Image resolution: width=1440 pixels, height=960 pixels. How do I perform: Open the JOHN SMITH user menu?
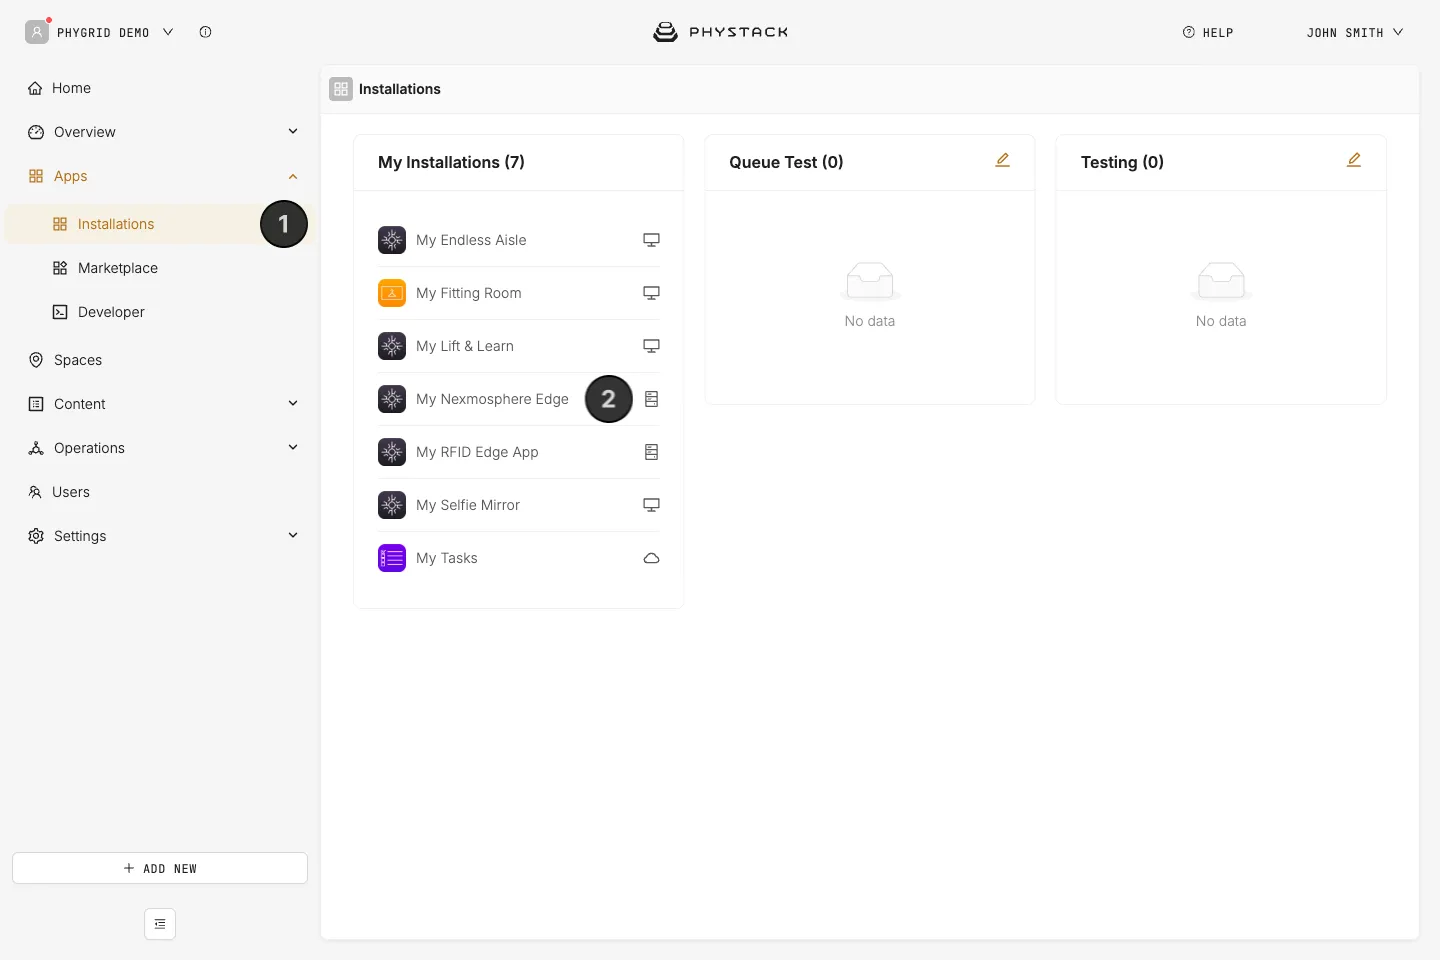coord(1355,32)
